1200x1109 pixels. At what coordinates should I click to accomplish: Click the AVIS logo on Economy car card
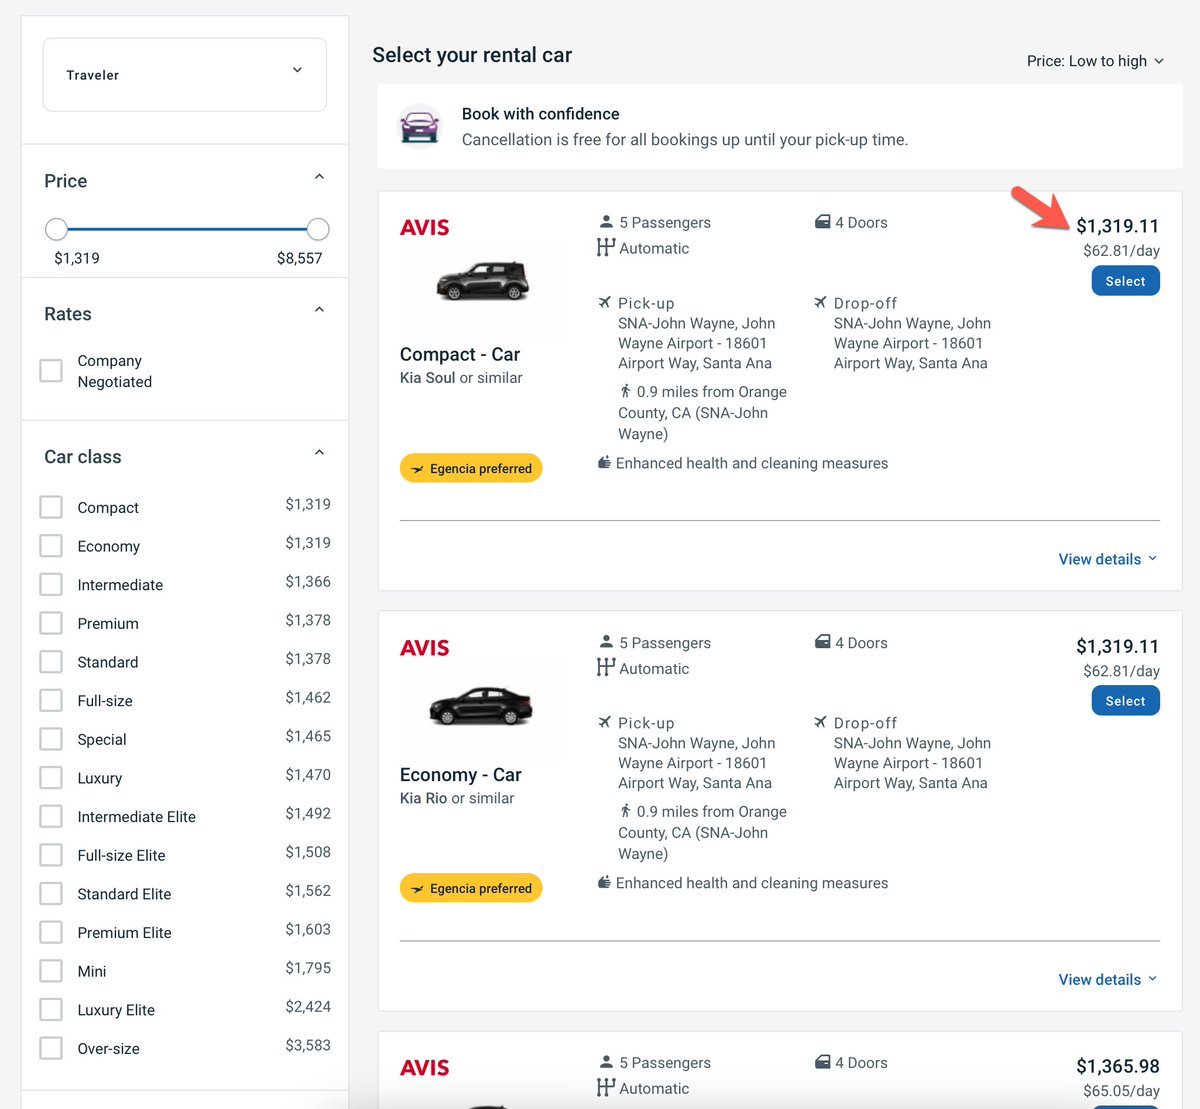point(425,648)
